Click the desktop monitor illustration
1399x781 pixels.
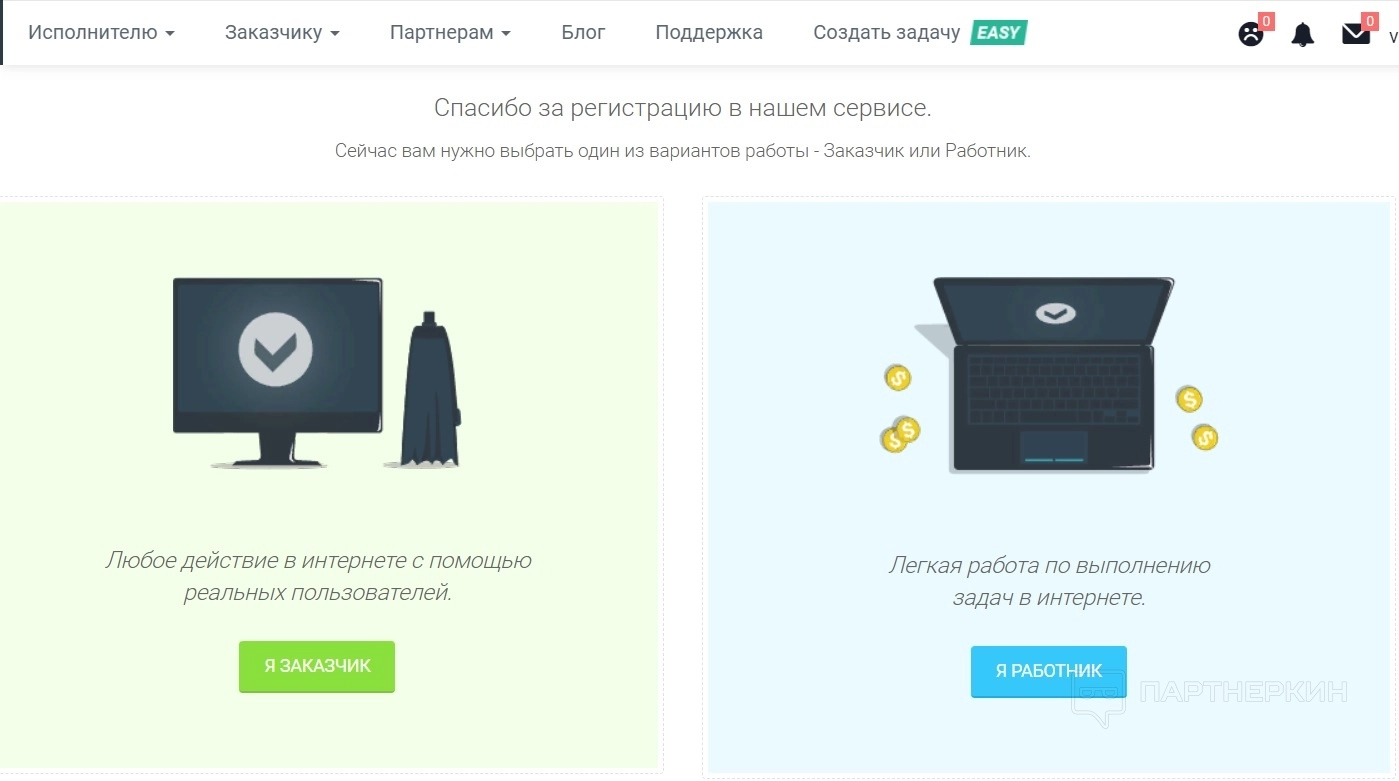277,372
